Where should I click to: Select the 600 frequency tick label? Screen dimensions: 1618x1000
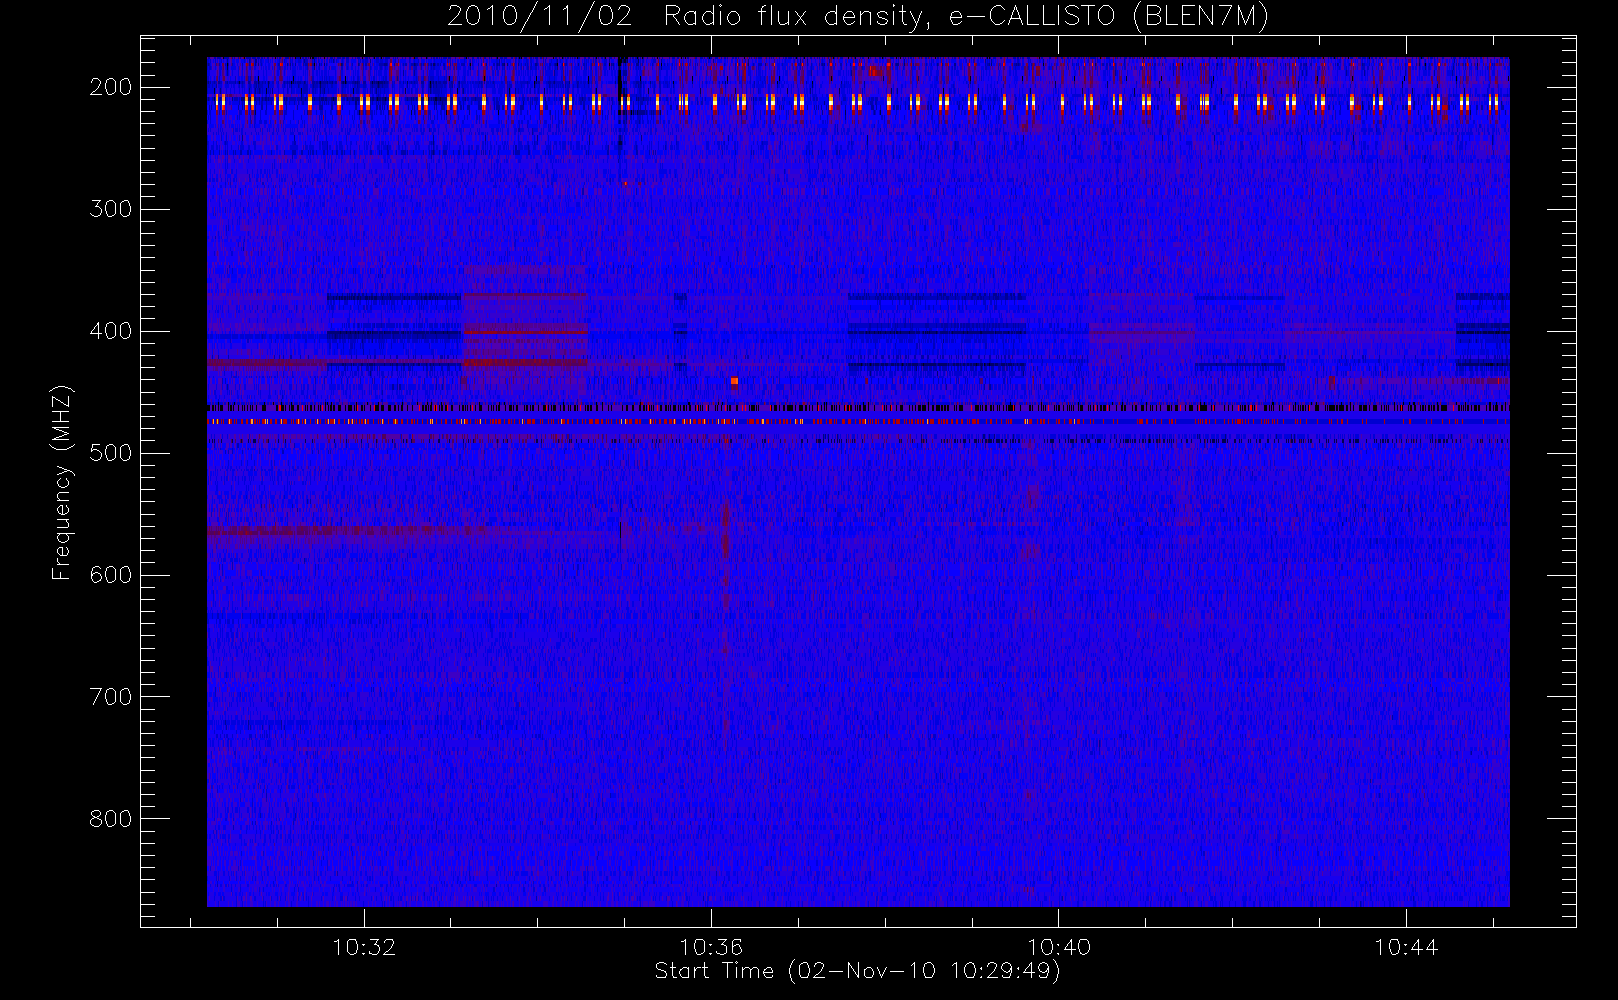pyautogui.click(x=111, y=575)
